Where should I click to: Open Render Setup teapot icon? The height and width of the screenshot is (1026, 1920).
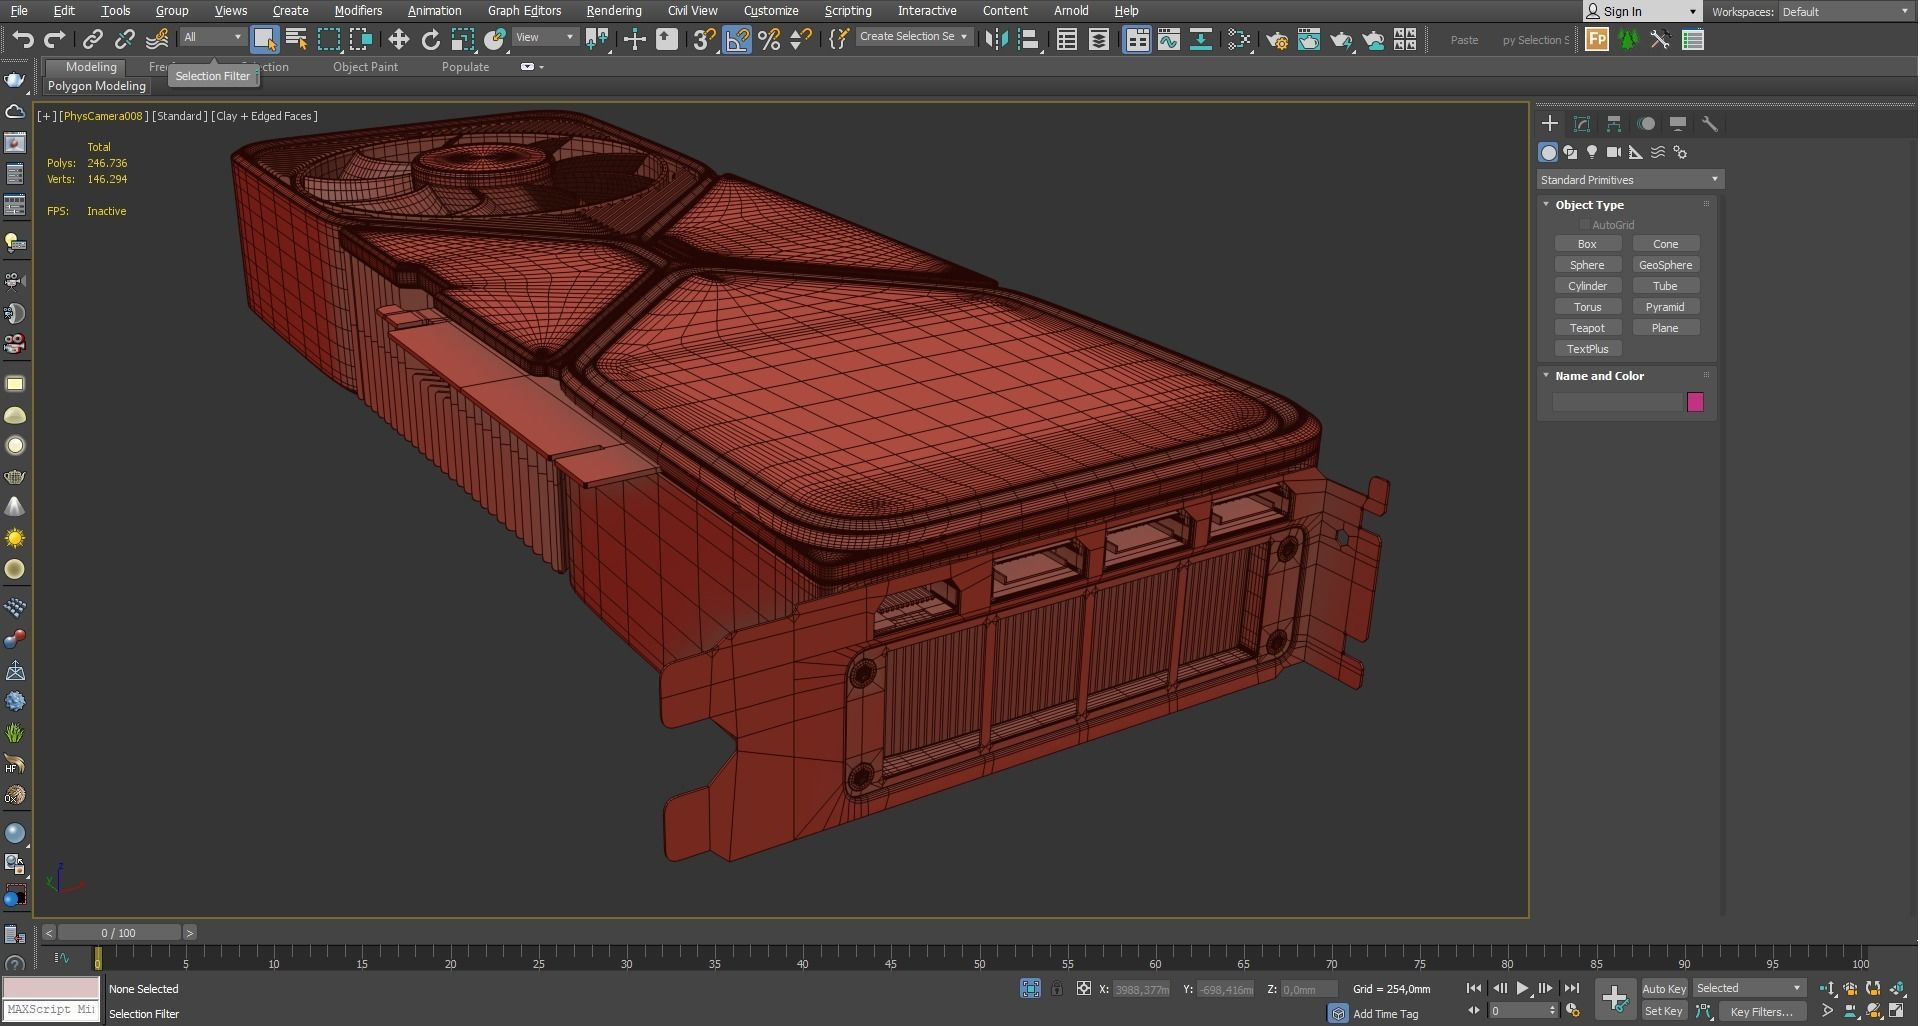tap(1277, 39)
